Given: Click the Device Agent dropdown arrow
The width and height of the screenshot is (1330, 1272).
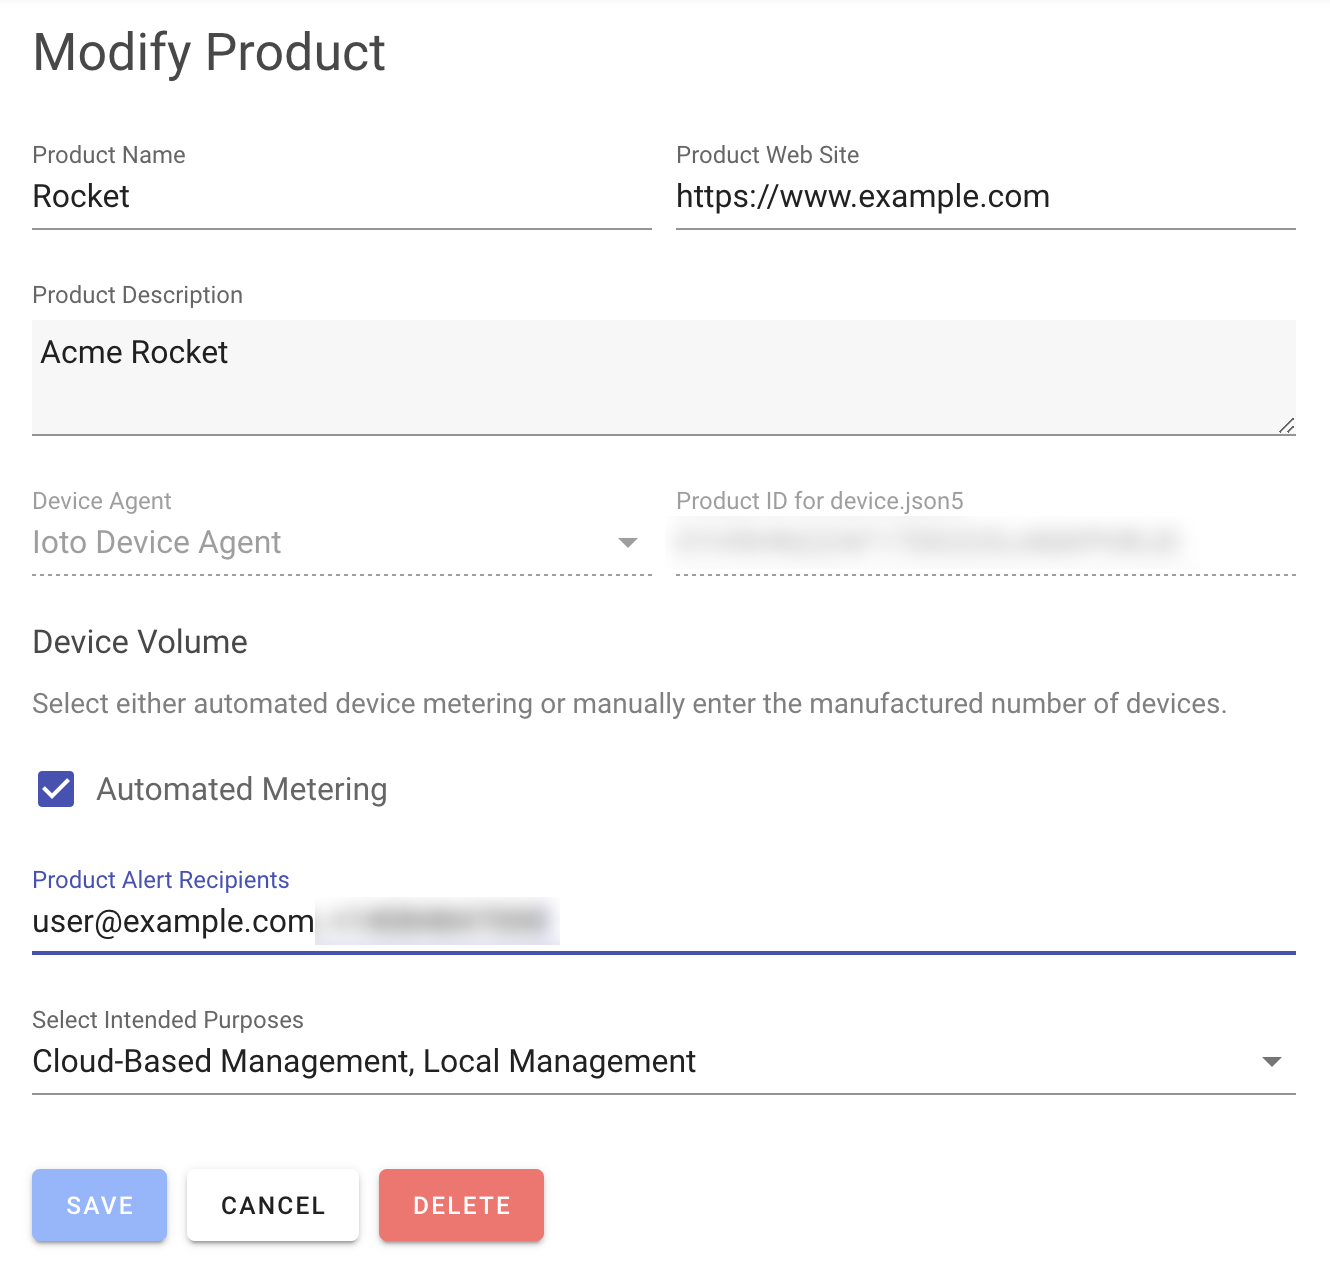Looking at the screenshot, I should click(x=628, y=543).
